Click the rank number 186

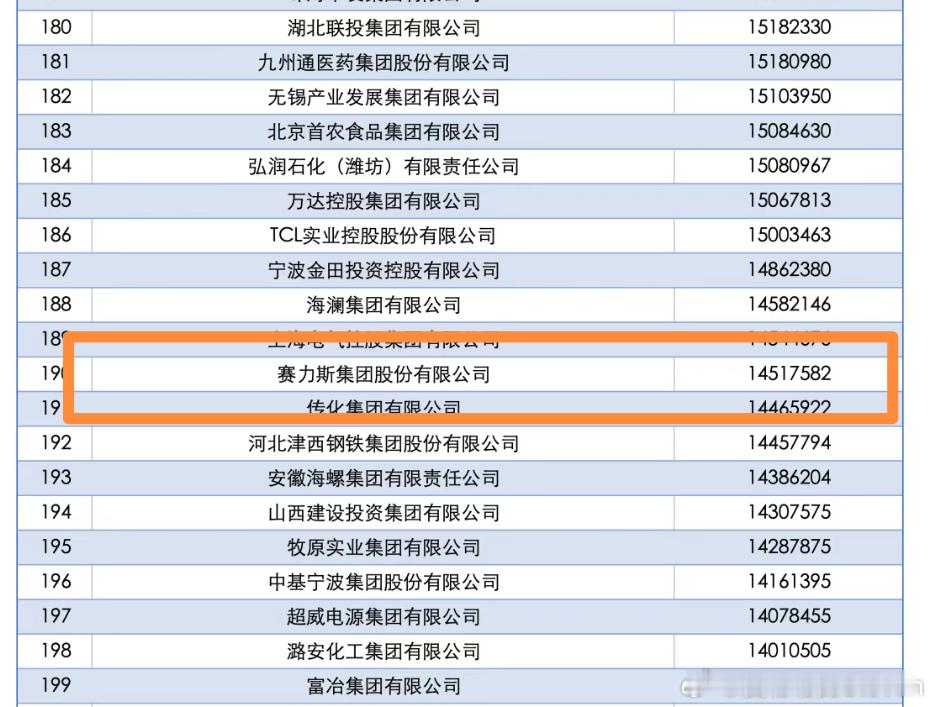[x=57, y=235]
